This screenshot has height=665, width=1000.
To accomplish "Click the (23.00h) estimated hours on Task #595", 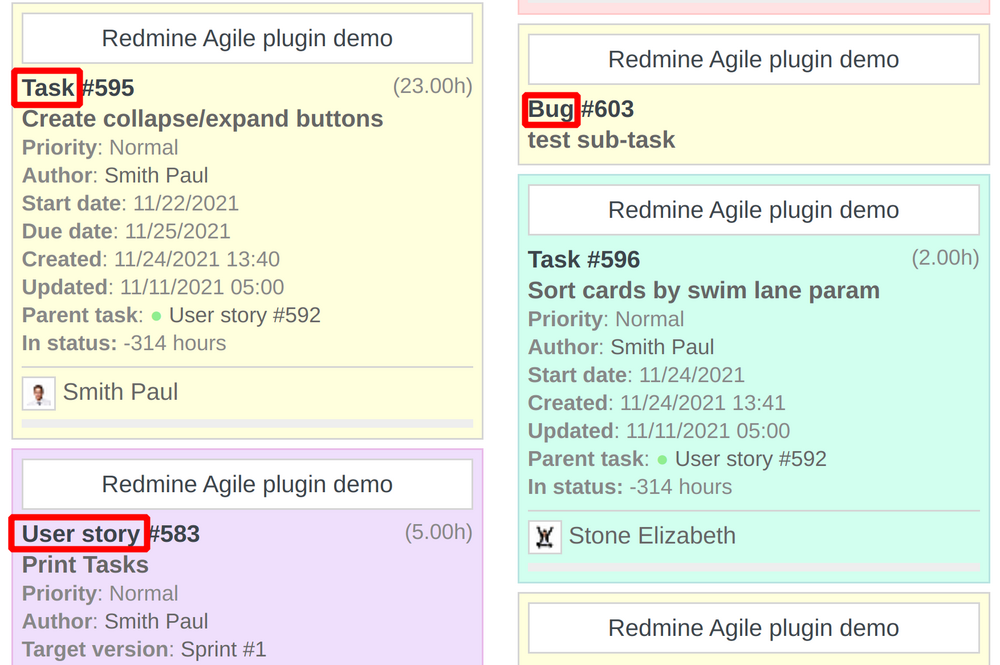I will pos(433,86).
